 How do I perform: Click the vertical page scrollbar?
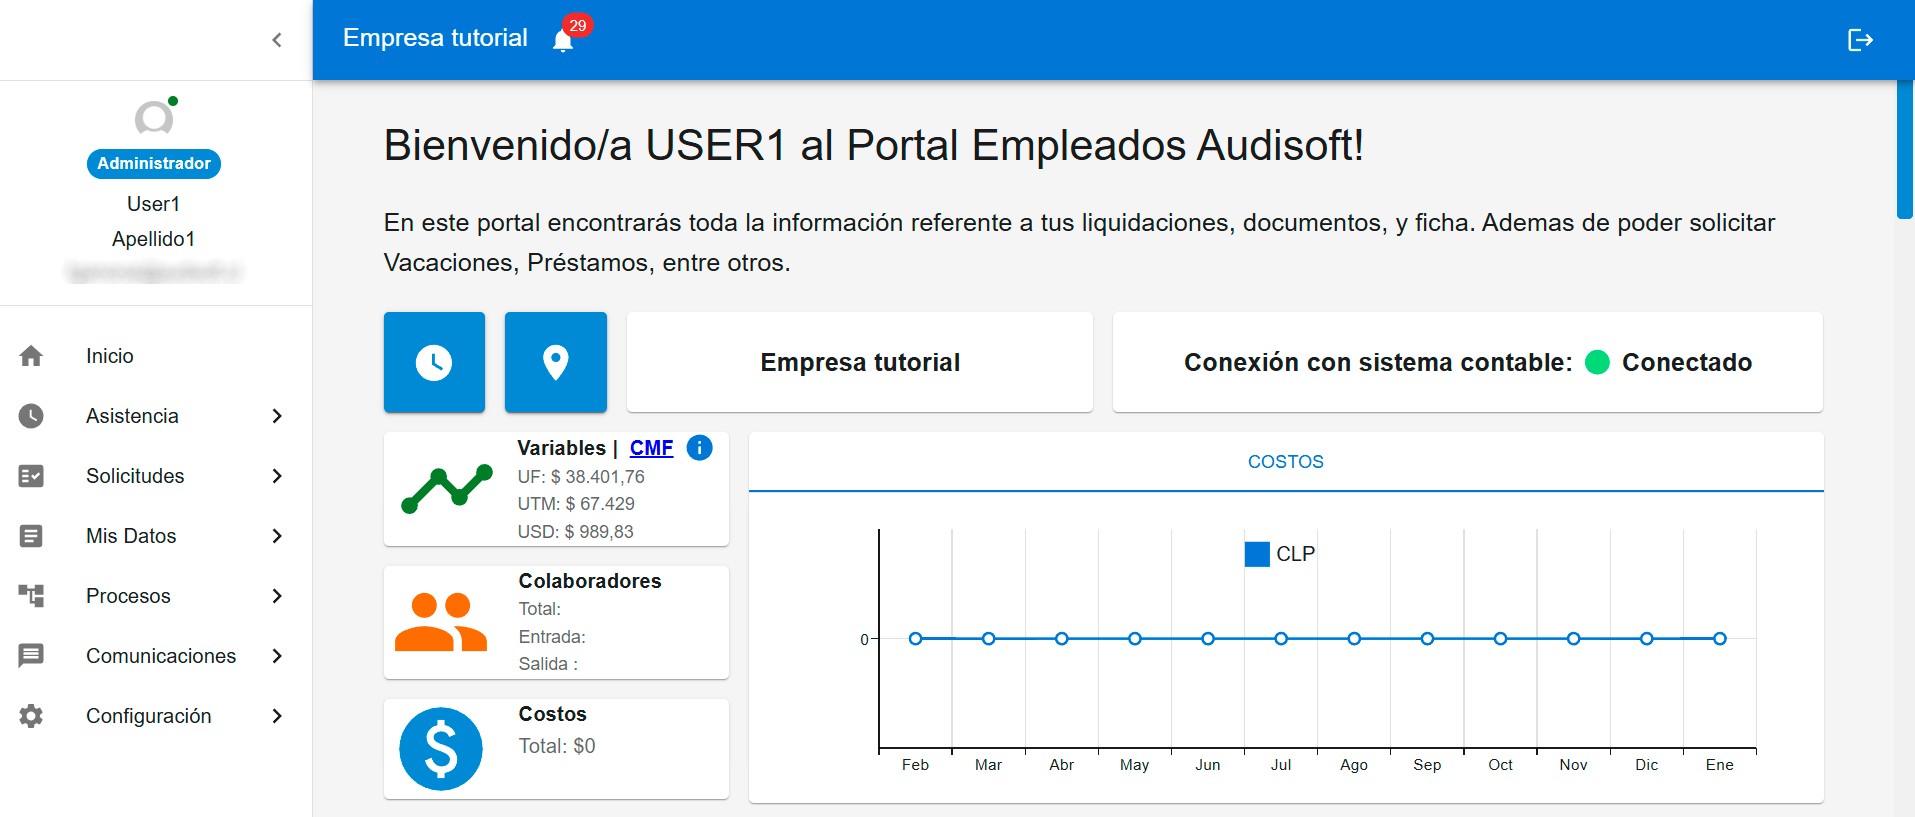(1904, 150)
